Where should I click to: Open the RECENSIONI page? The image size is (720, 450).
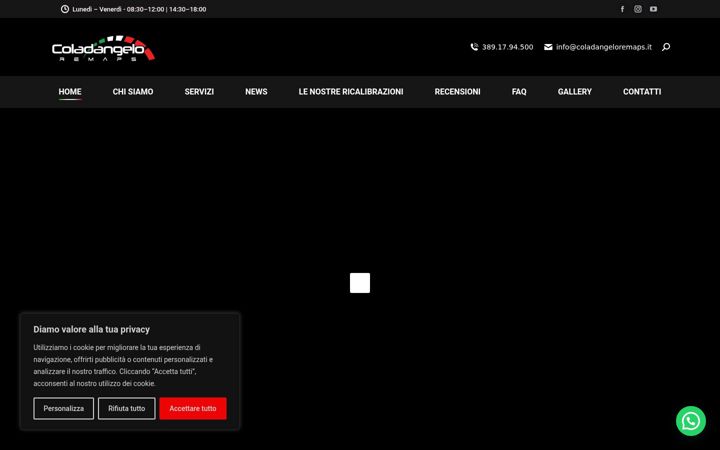pyautogui.click(x=457, y=92)
